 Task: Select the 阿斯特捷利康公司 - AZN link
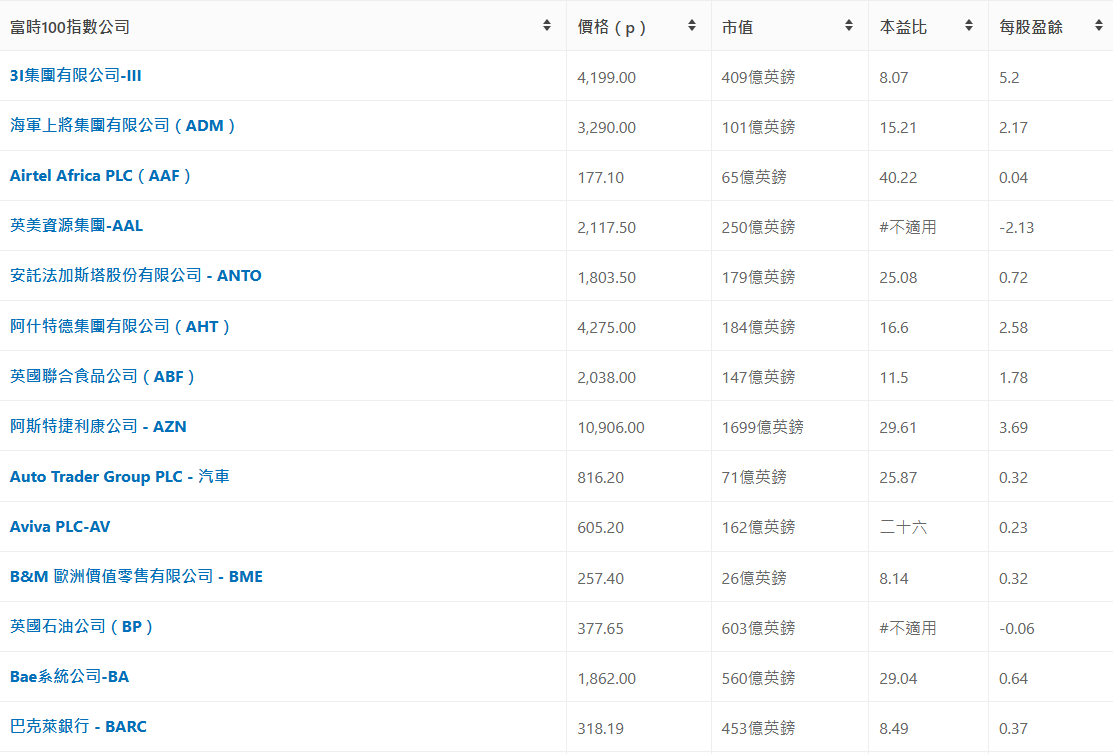(98, 426)
